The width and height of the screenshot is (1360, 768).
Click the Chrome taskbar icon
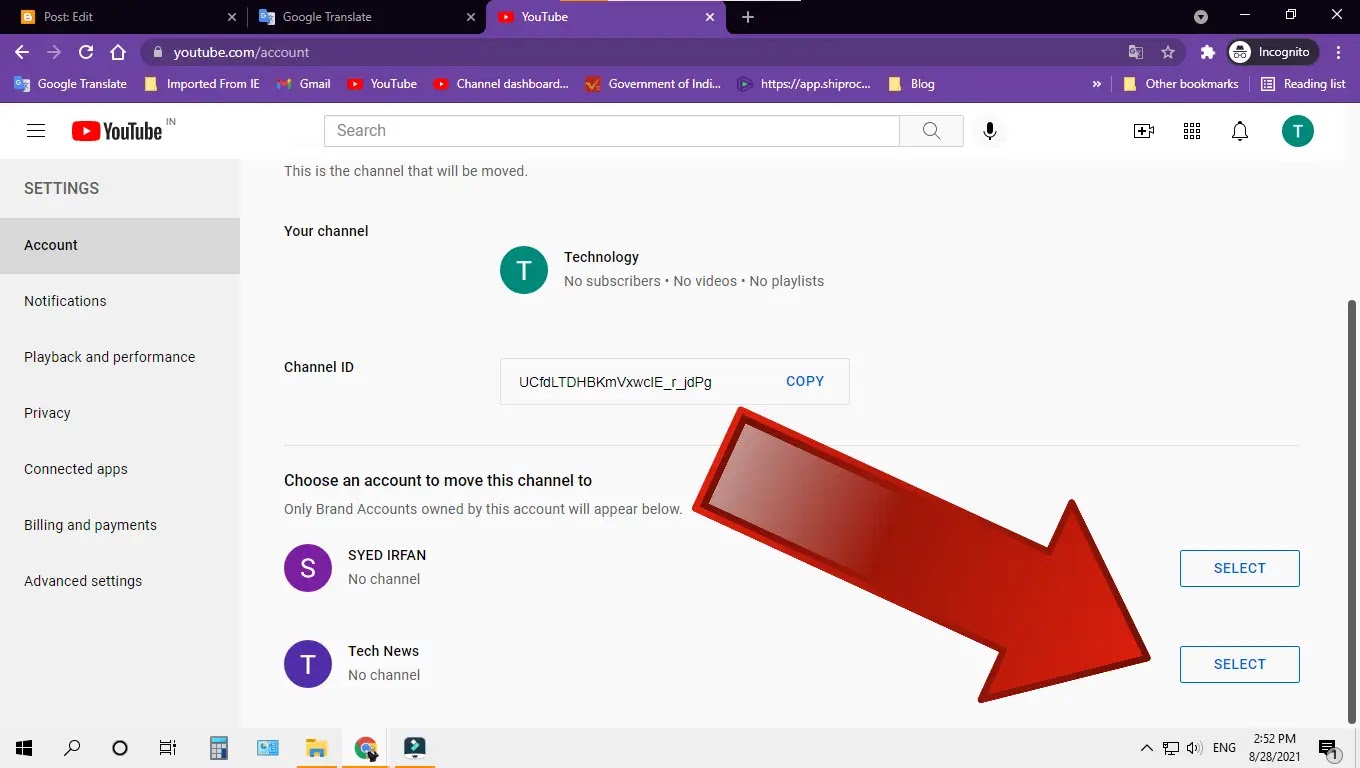click(366, 748)
